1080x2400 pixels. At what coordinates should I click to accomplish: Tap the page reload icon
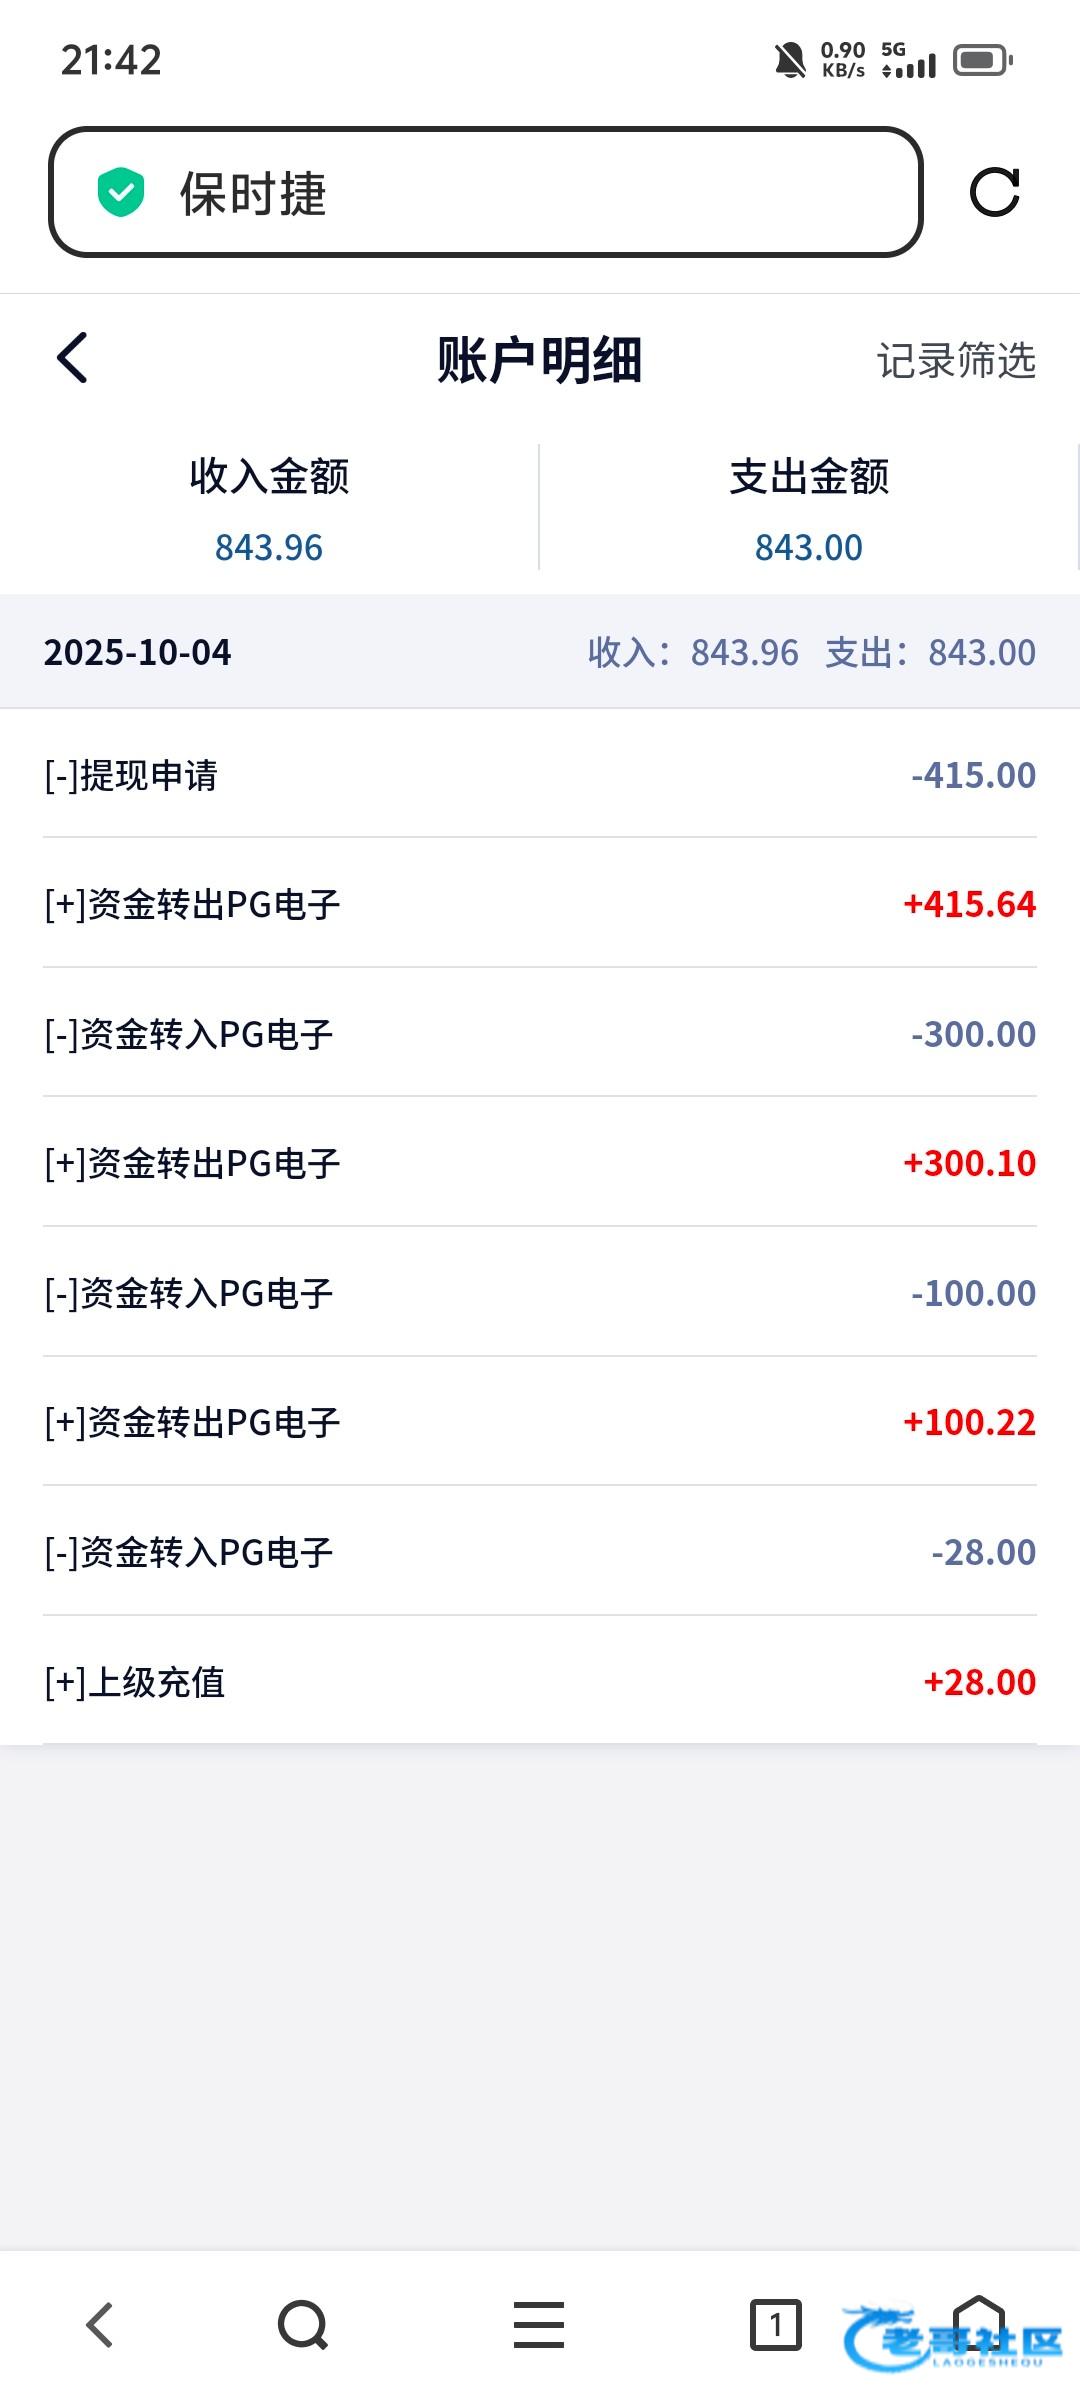coord(994,192)
